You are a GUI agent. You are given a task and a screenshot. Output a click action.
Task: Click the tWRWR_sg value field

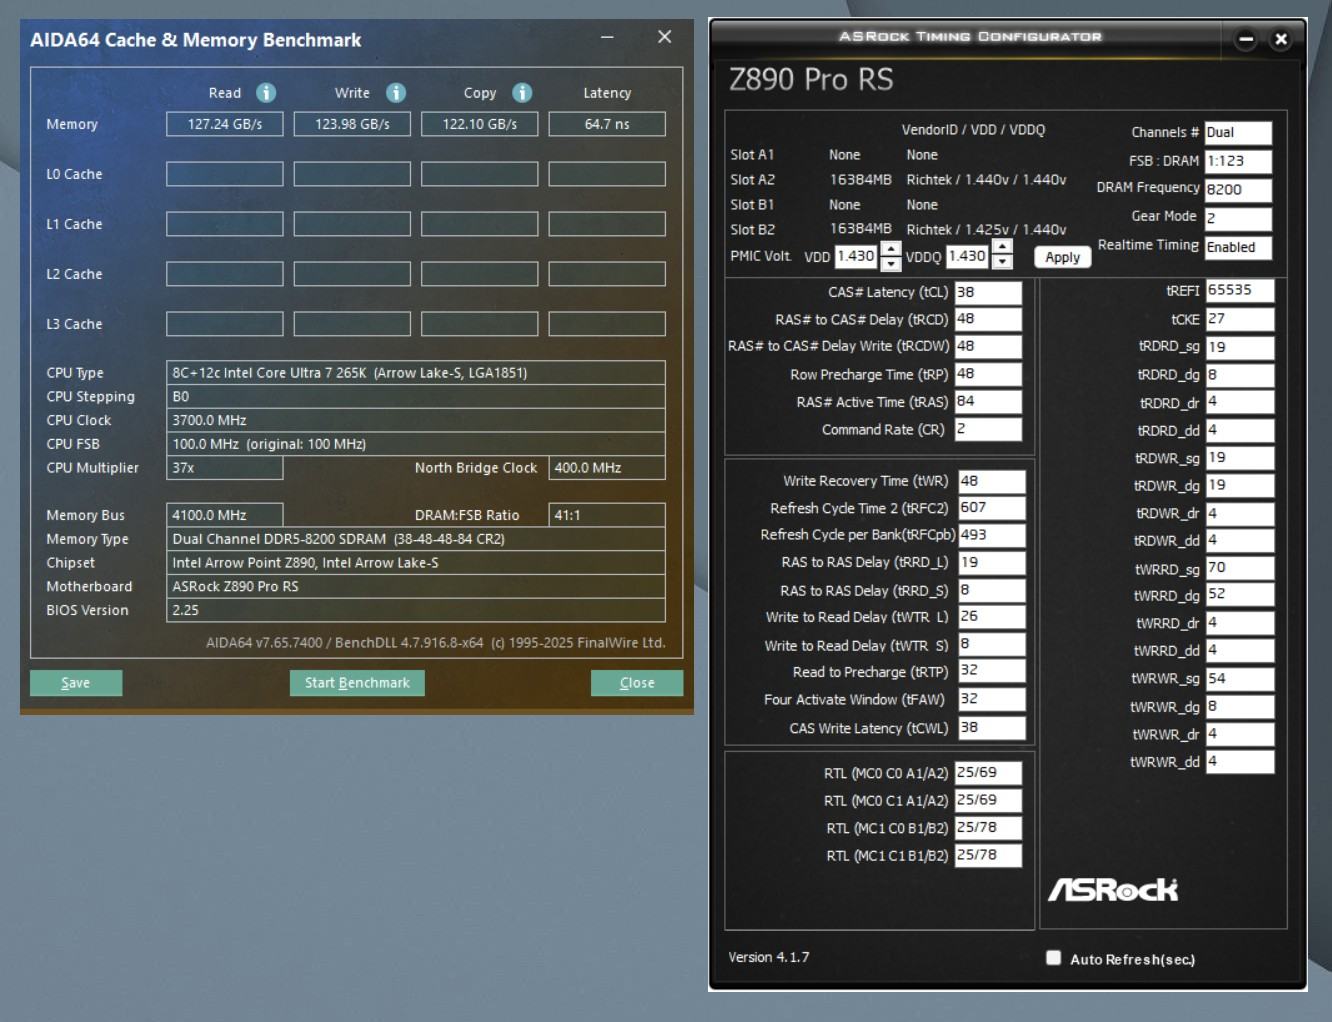click(1240, 678)
